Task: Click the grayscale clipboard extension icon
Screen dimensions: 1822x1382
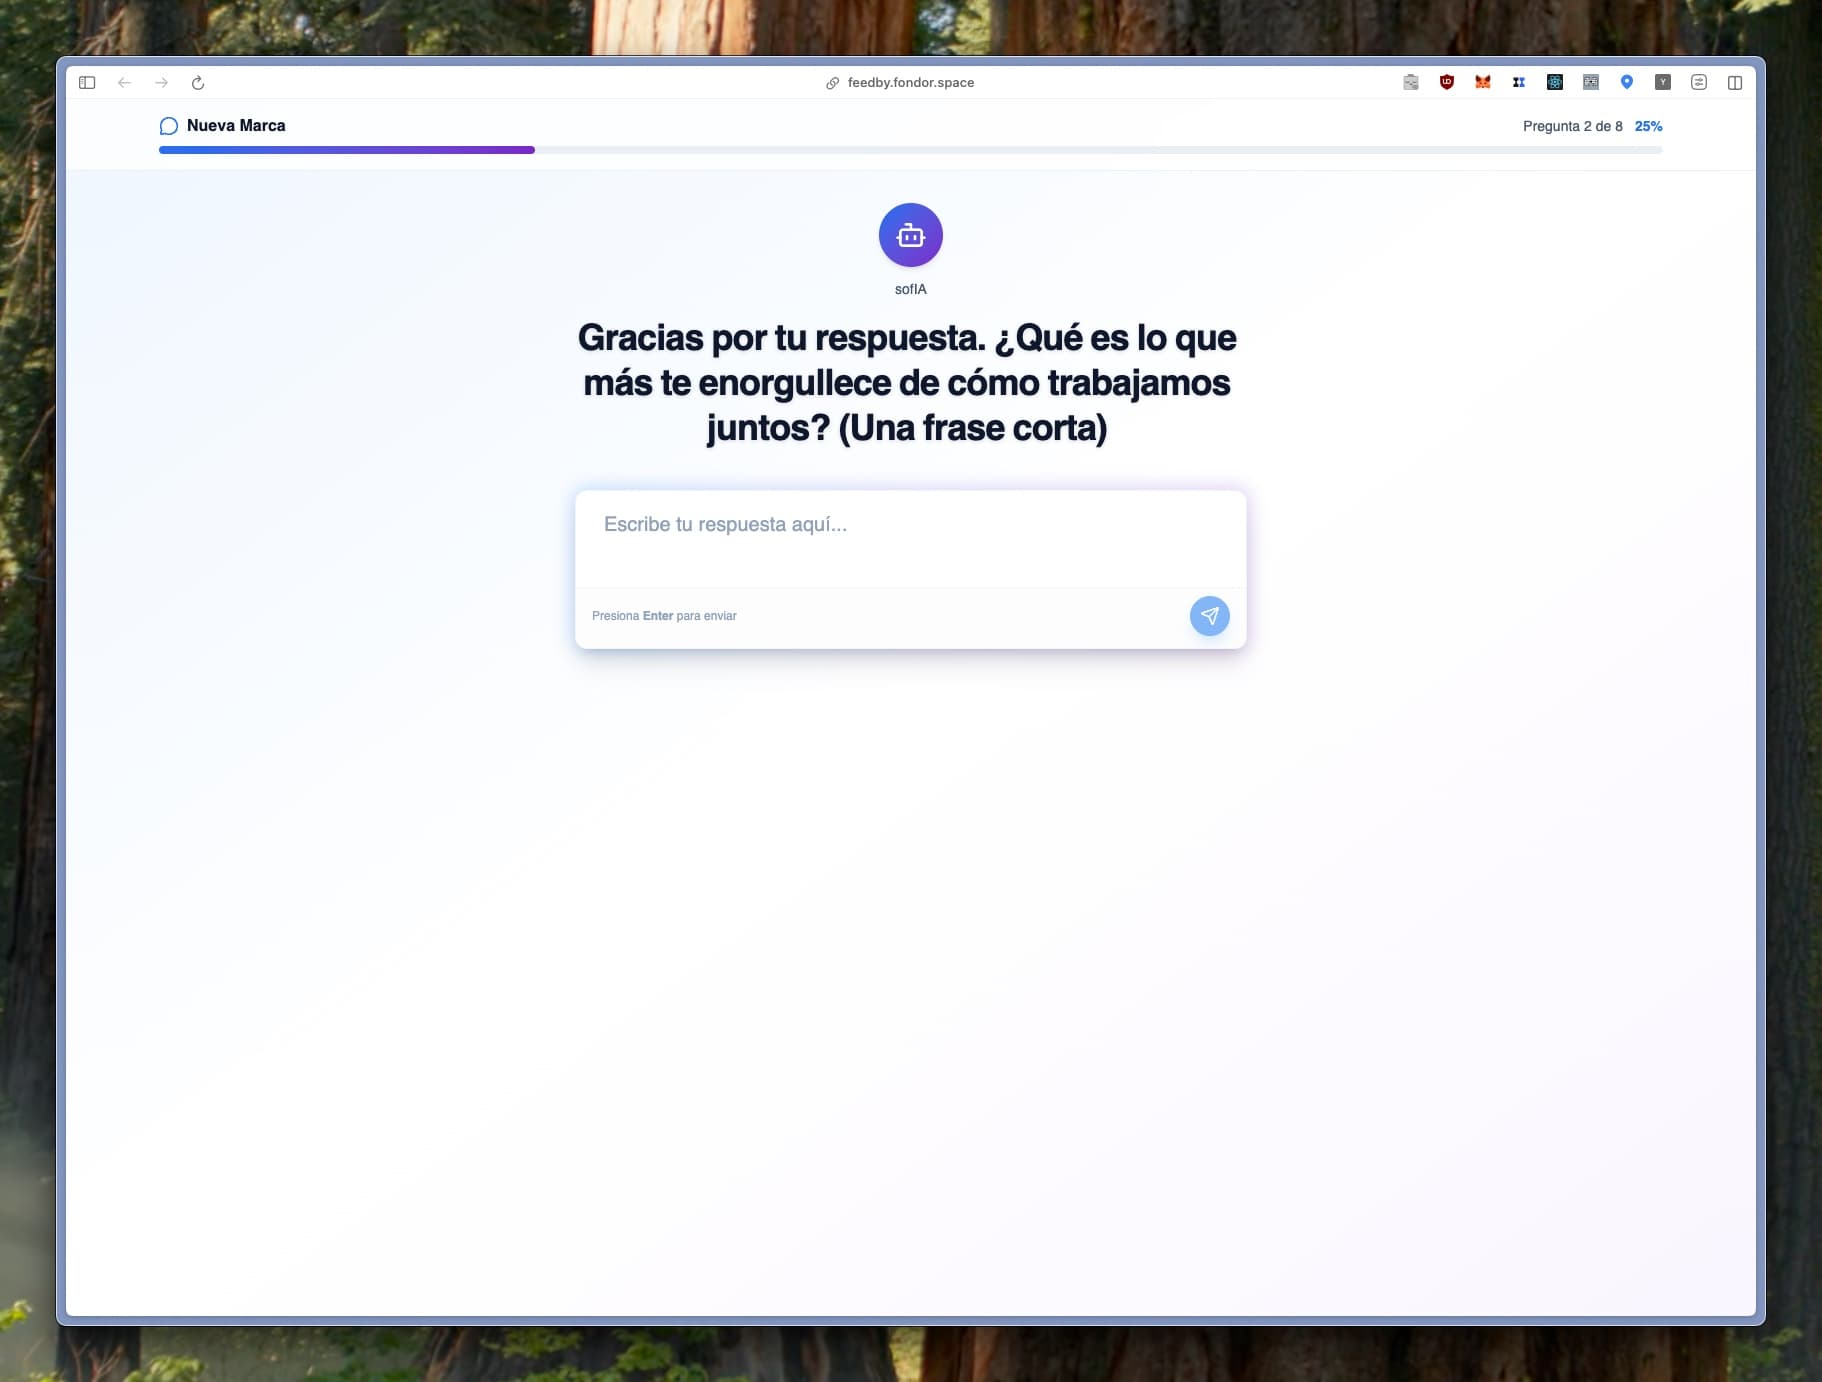Action: 1413,82
